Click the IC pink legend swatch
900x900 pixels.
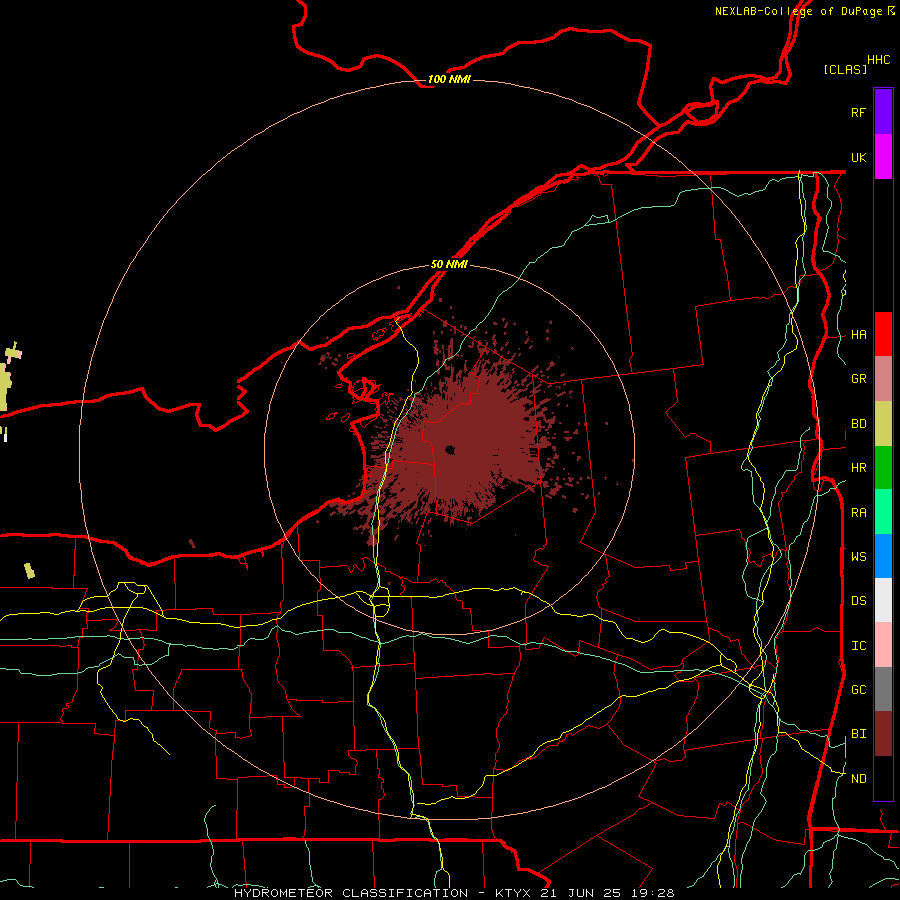[883, 645]
